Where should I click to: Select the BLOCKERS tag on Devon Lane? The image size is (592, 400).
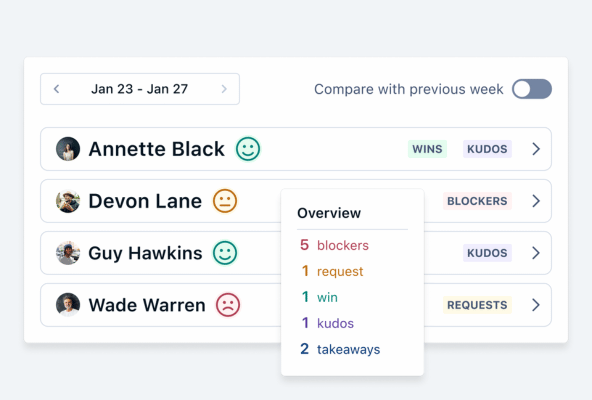477,201
